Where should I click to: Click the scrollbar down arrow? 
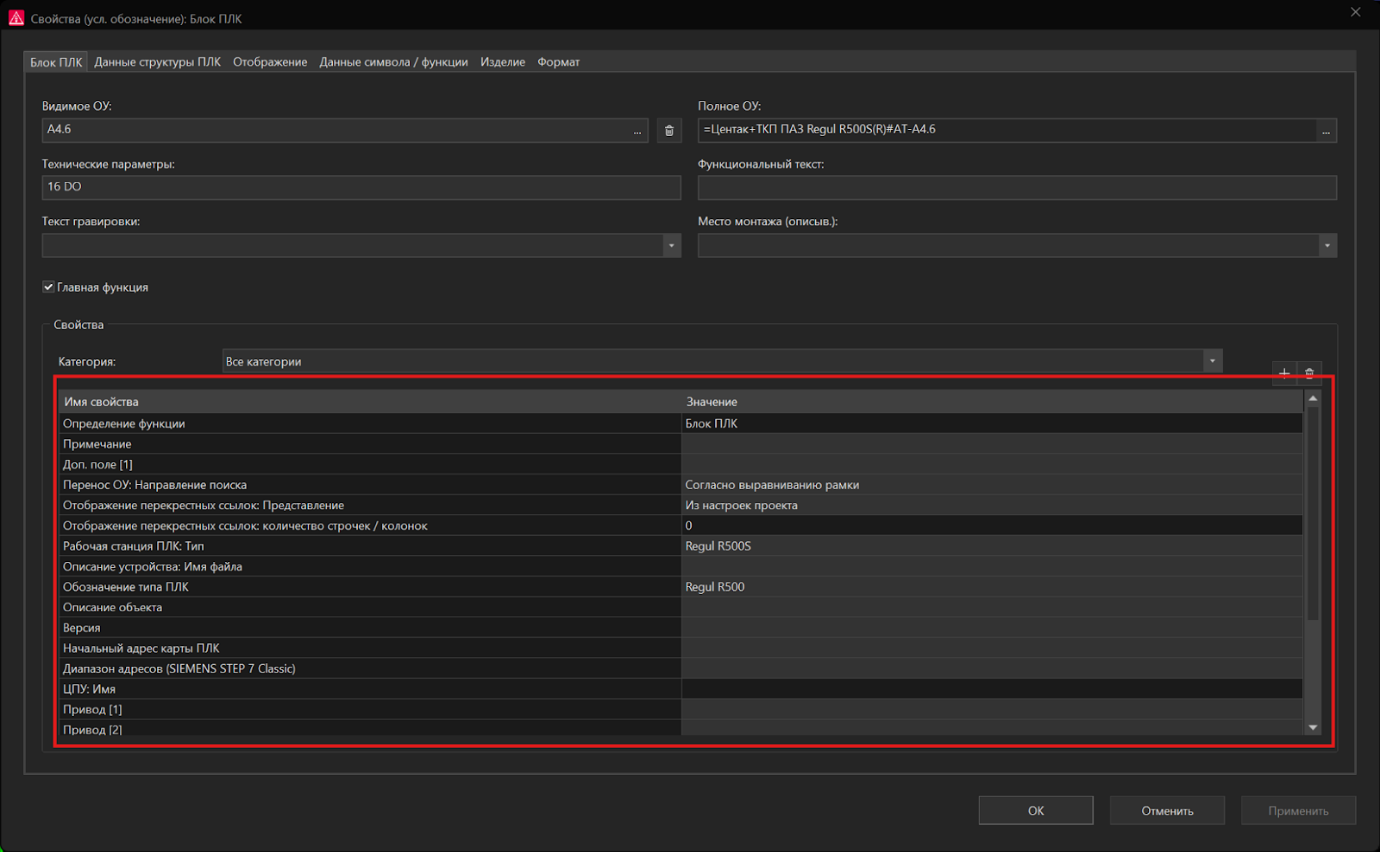pos(1312,727)
